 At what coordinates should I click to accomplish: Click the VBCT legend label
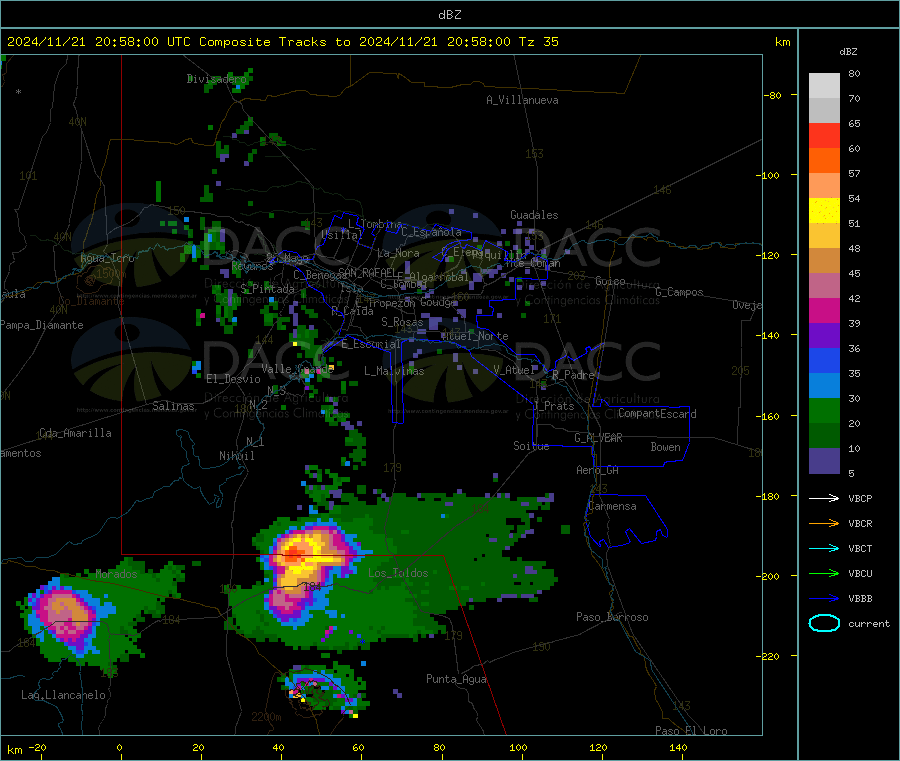860,549
